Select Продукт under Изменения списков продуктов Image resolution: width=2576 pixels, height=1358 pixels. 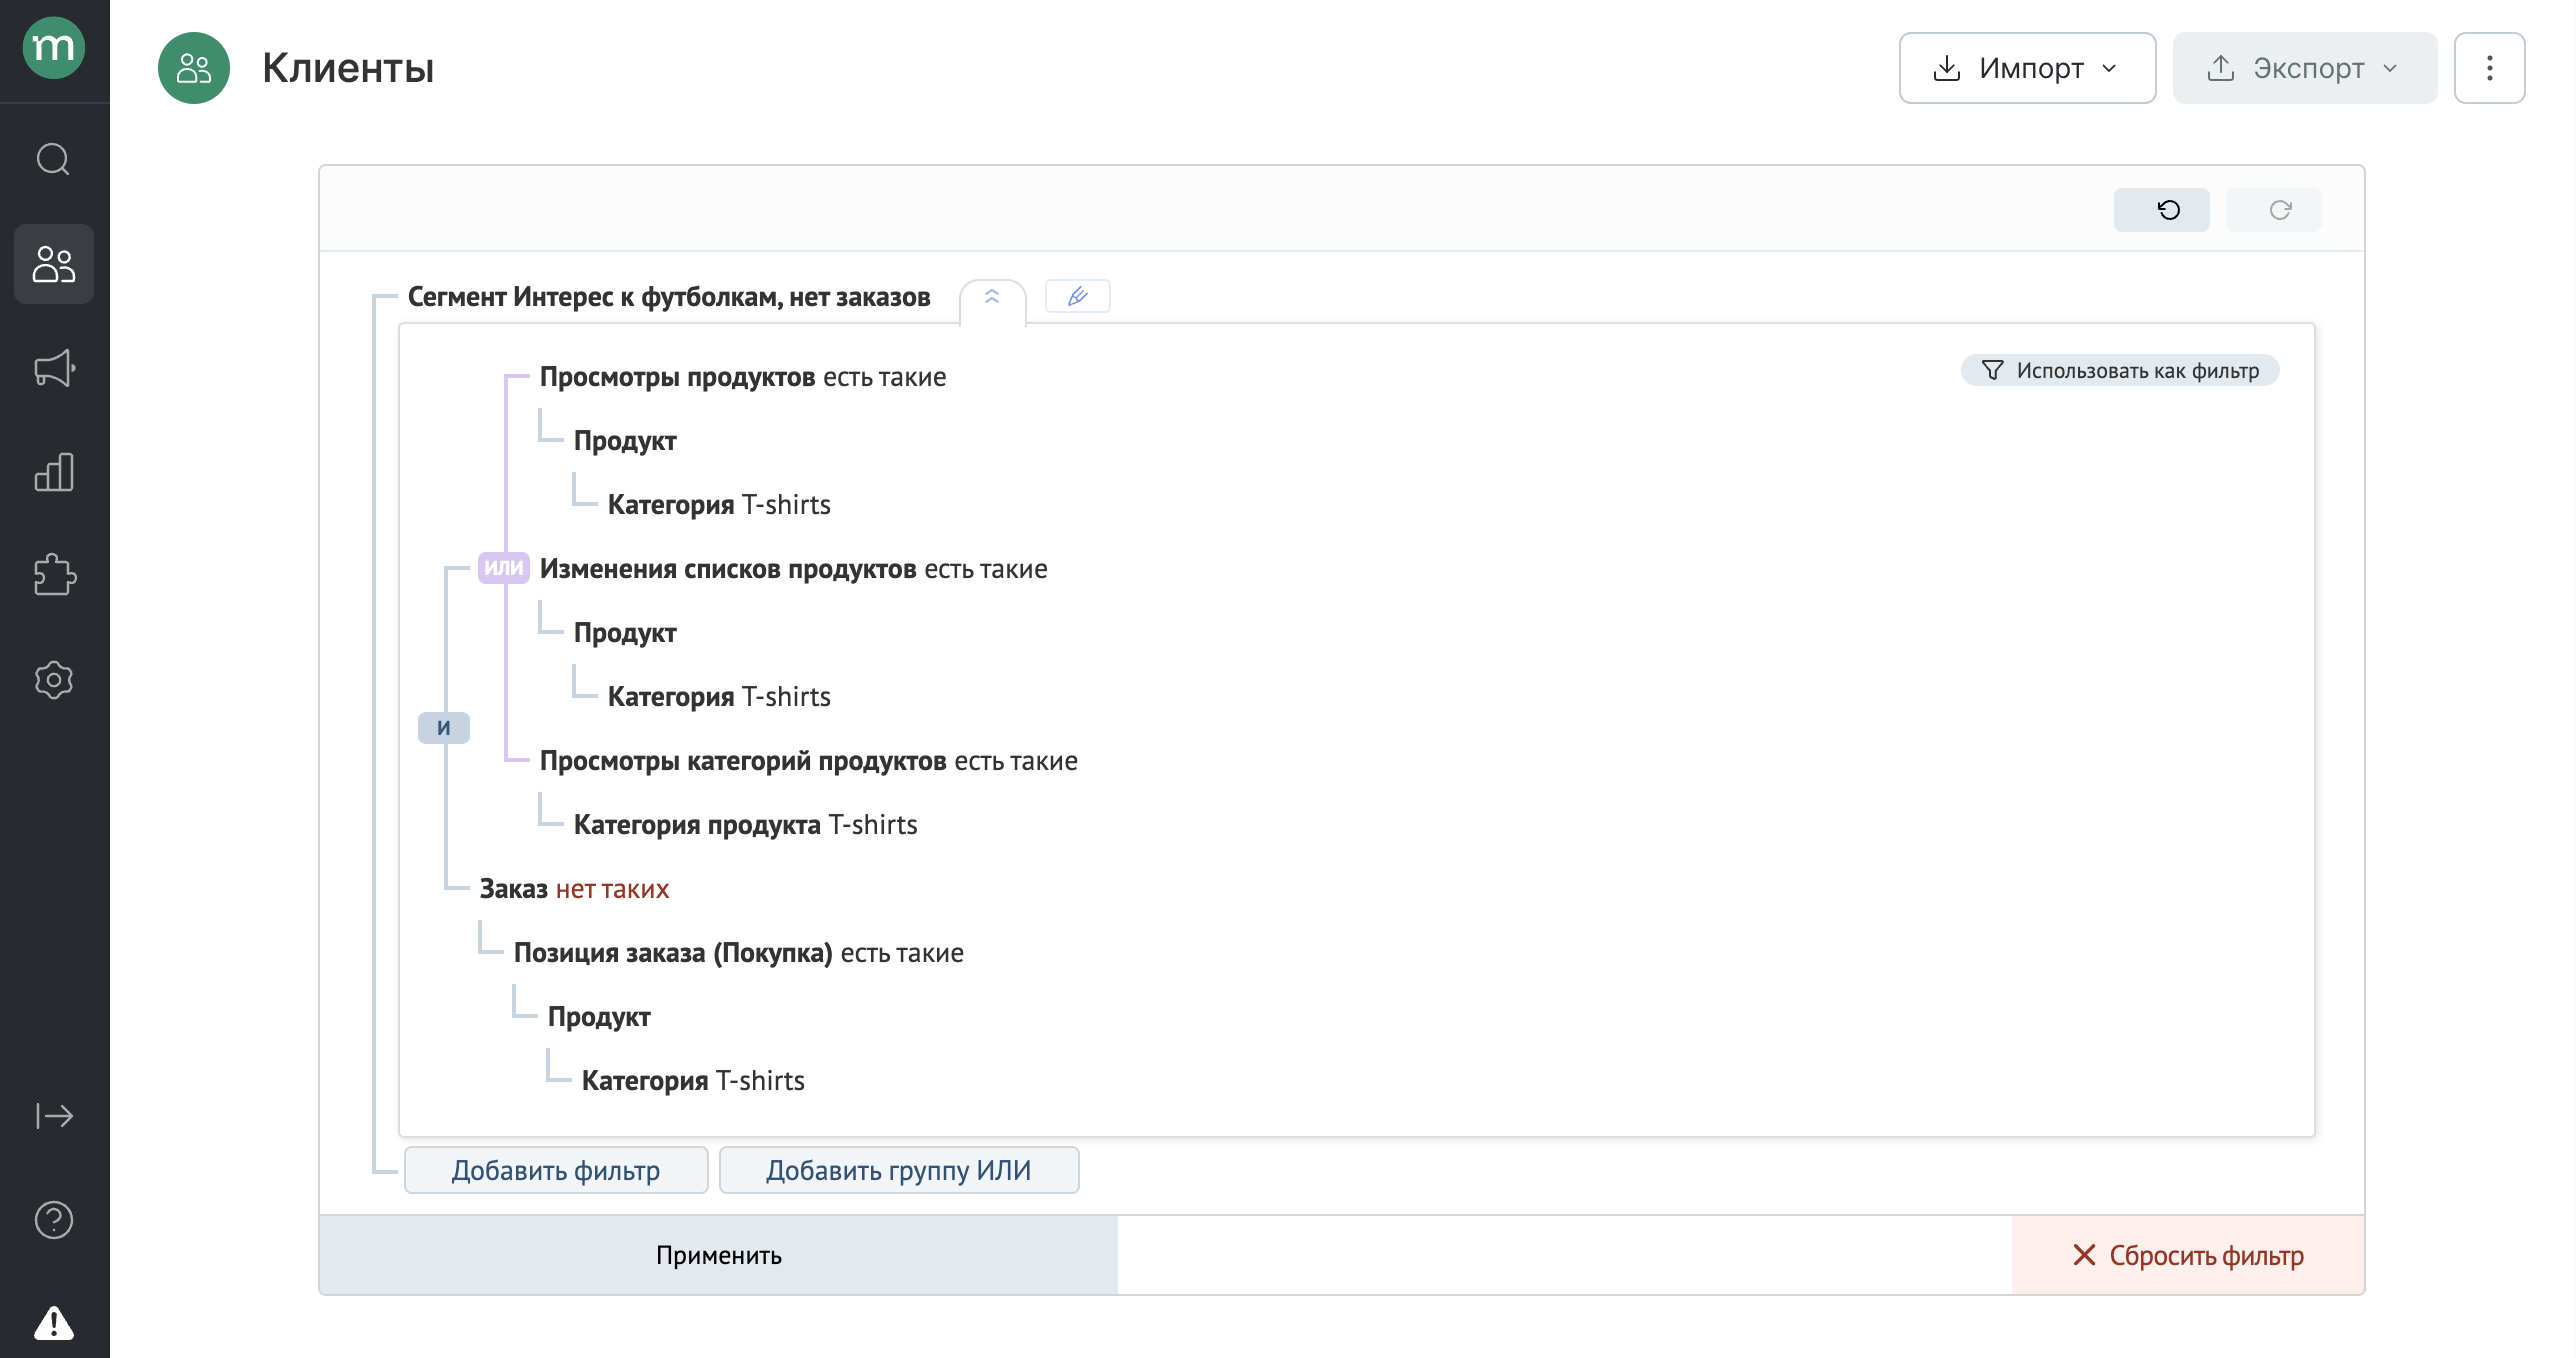(626, 633)
